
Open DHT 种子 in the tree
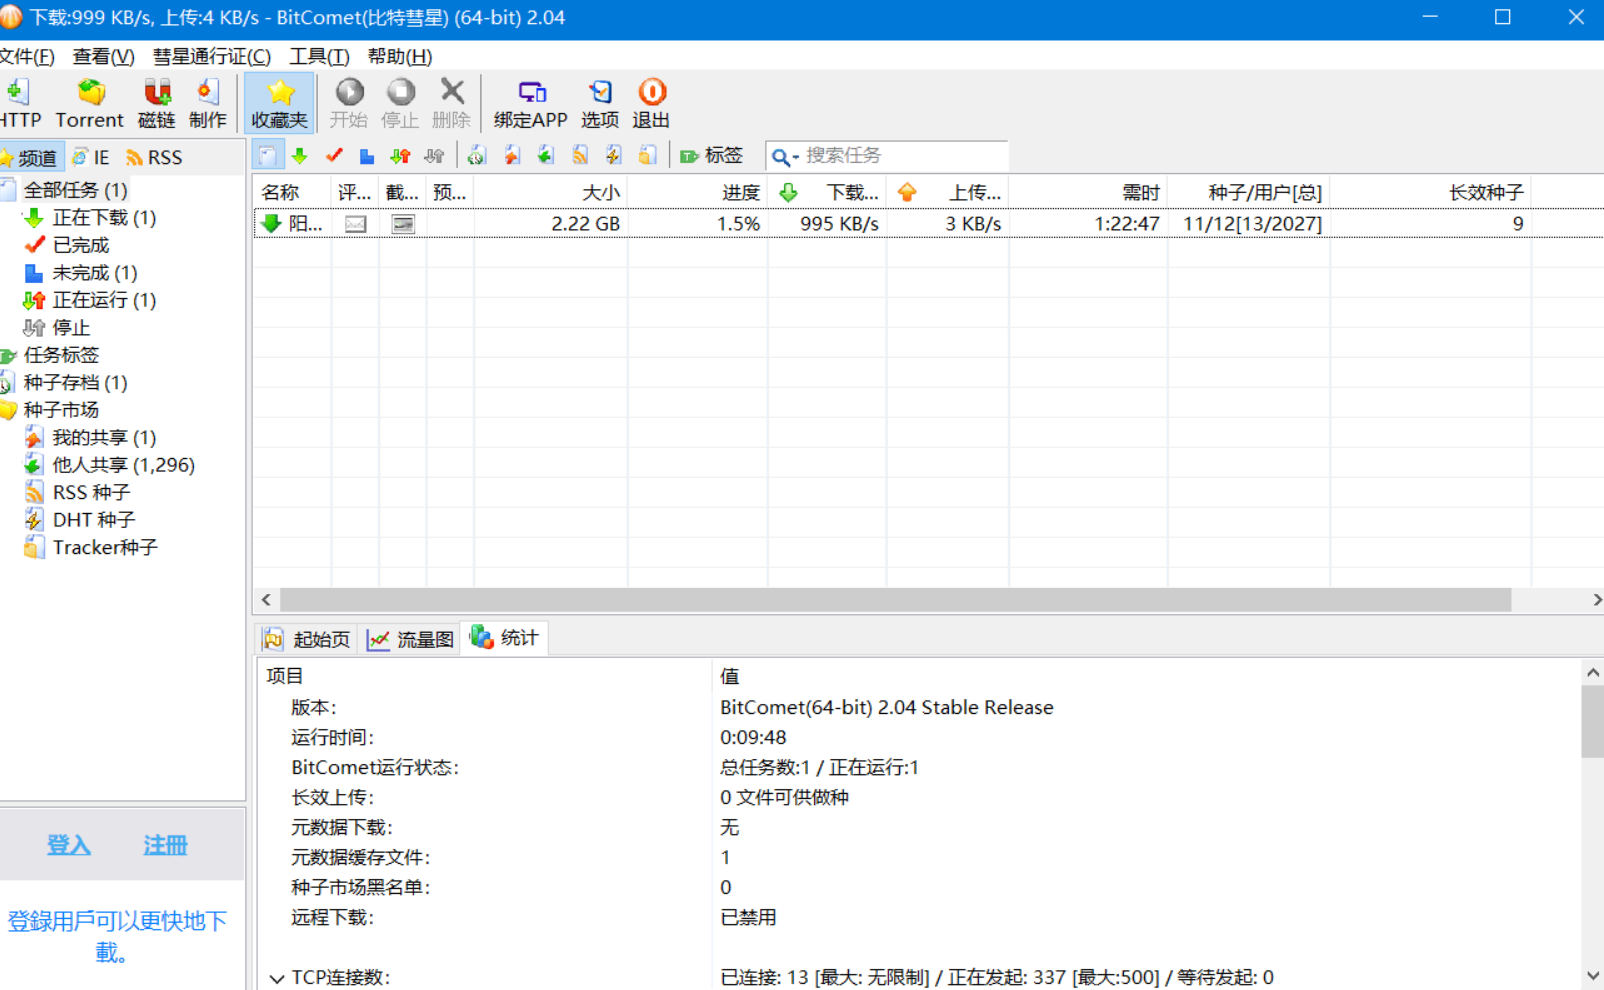pos(93,520)
